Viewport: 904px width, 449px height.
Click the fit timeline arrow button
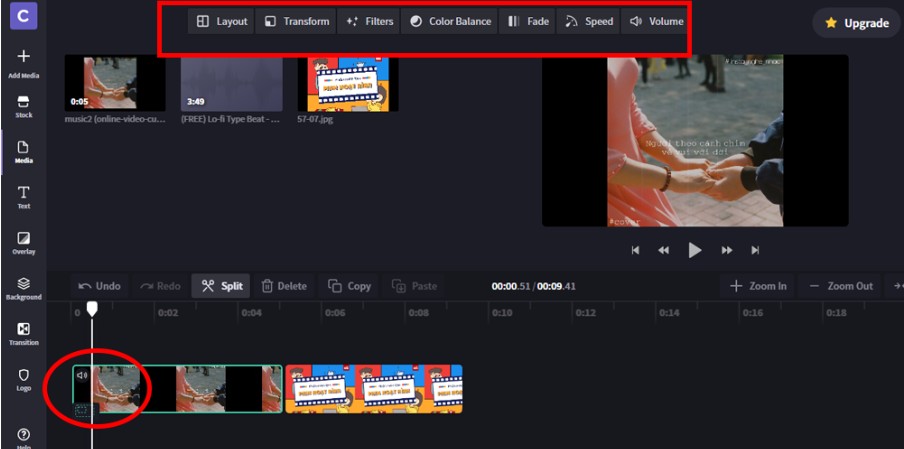tap(895, 286)
